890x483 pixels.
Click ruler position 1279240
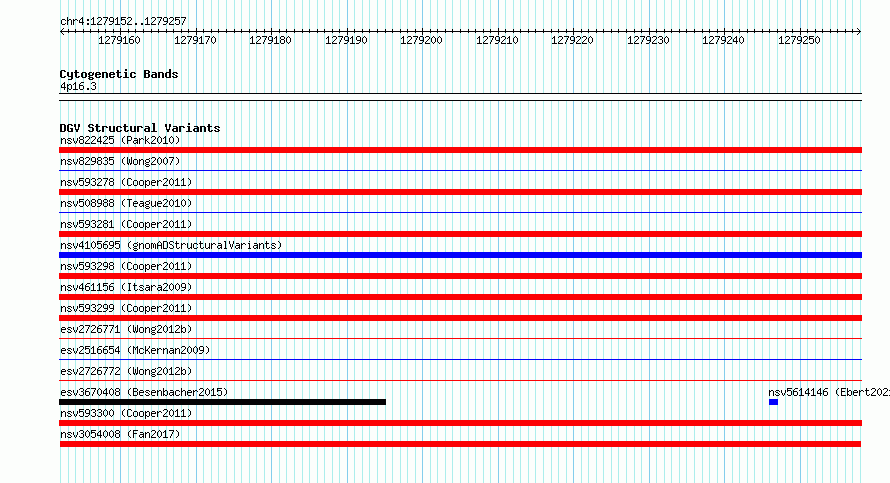coord(723,40)
